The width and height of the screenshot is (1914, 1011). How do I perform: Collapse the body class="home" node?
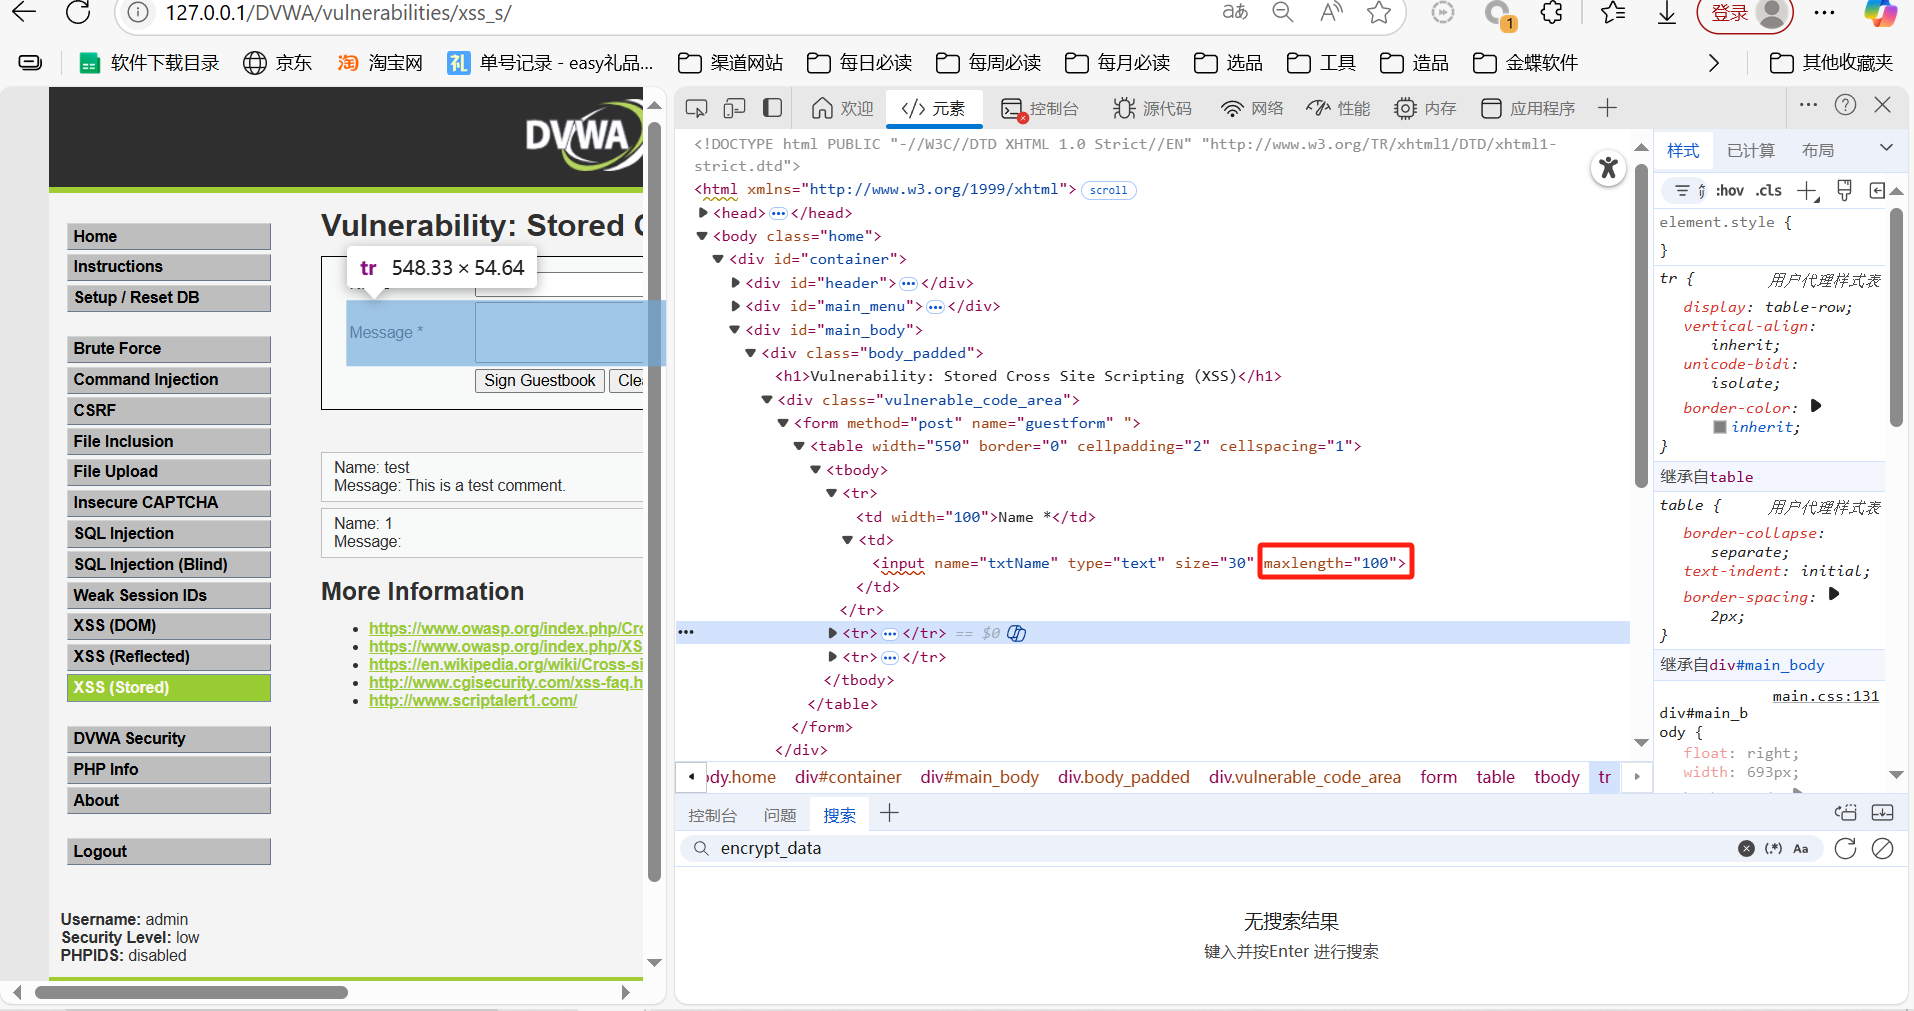point(703,236)
